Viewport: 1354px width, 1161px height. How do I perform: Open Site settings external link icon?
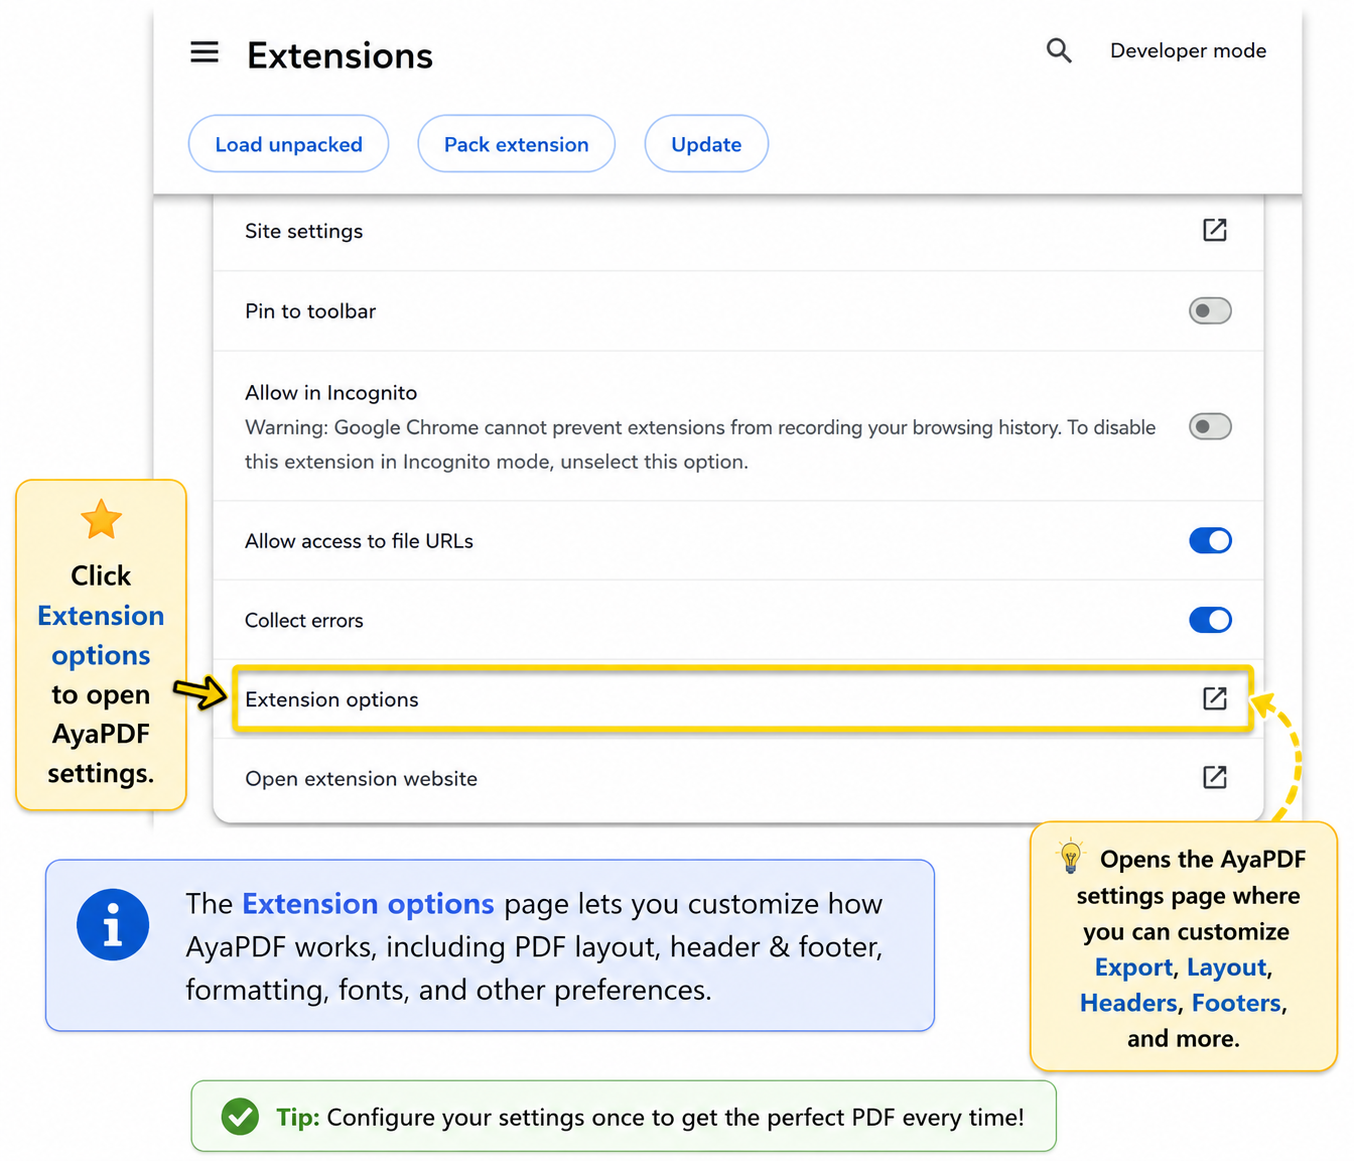click(1214, 230)
